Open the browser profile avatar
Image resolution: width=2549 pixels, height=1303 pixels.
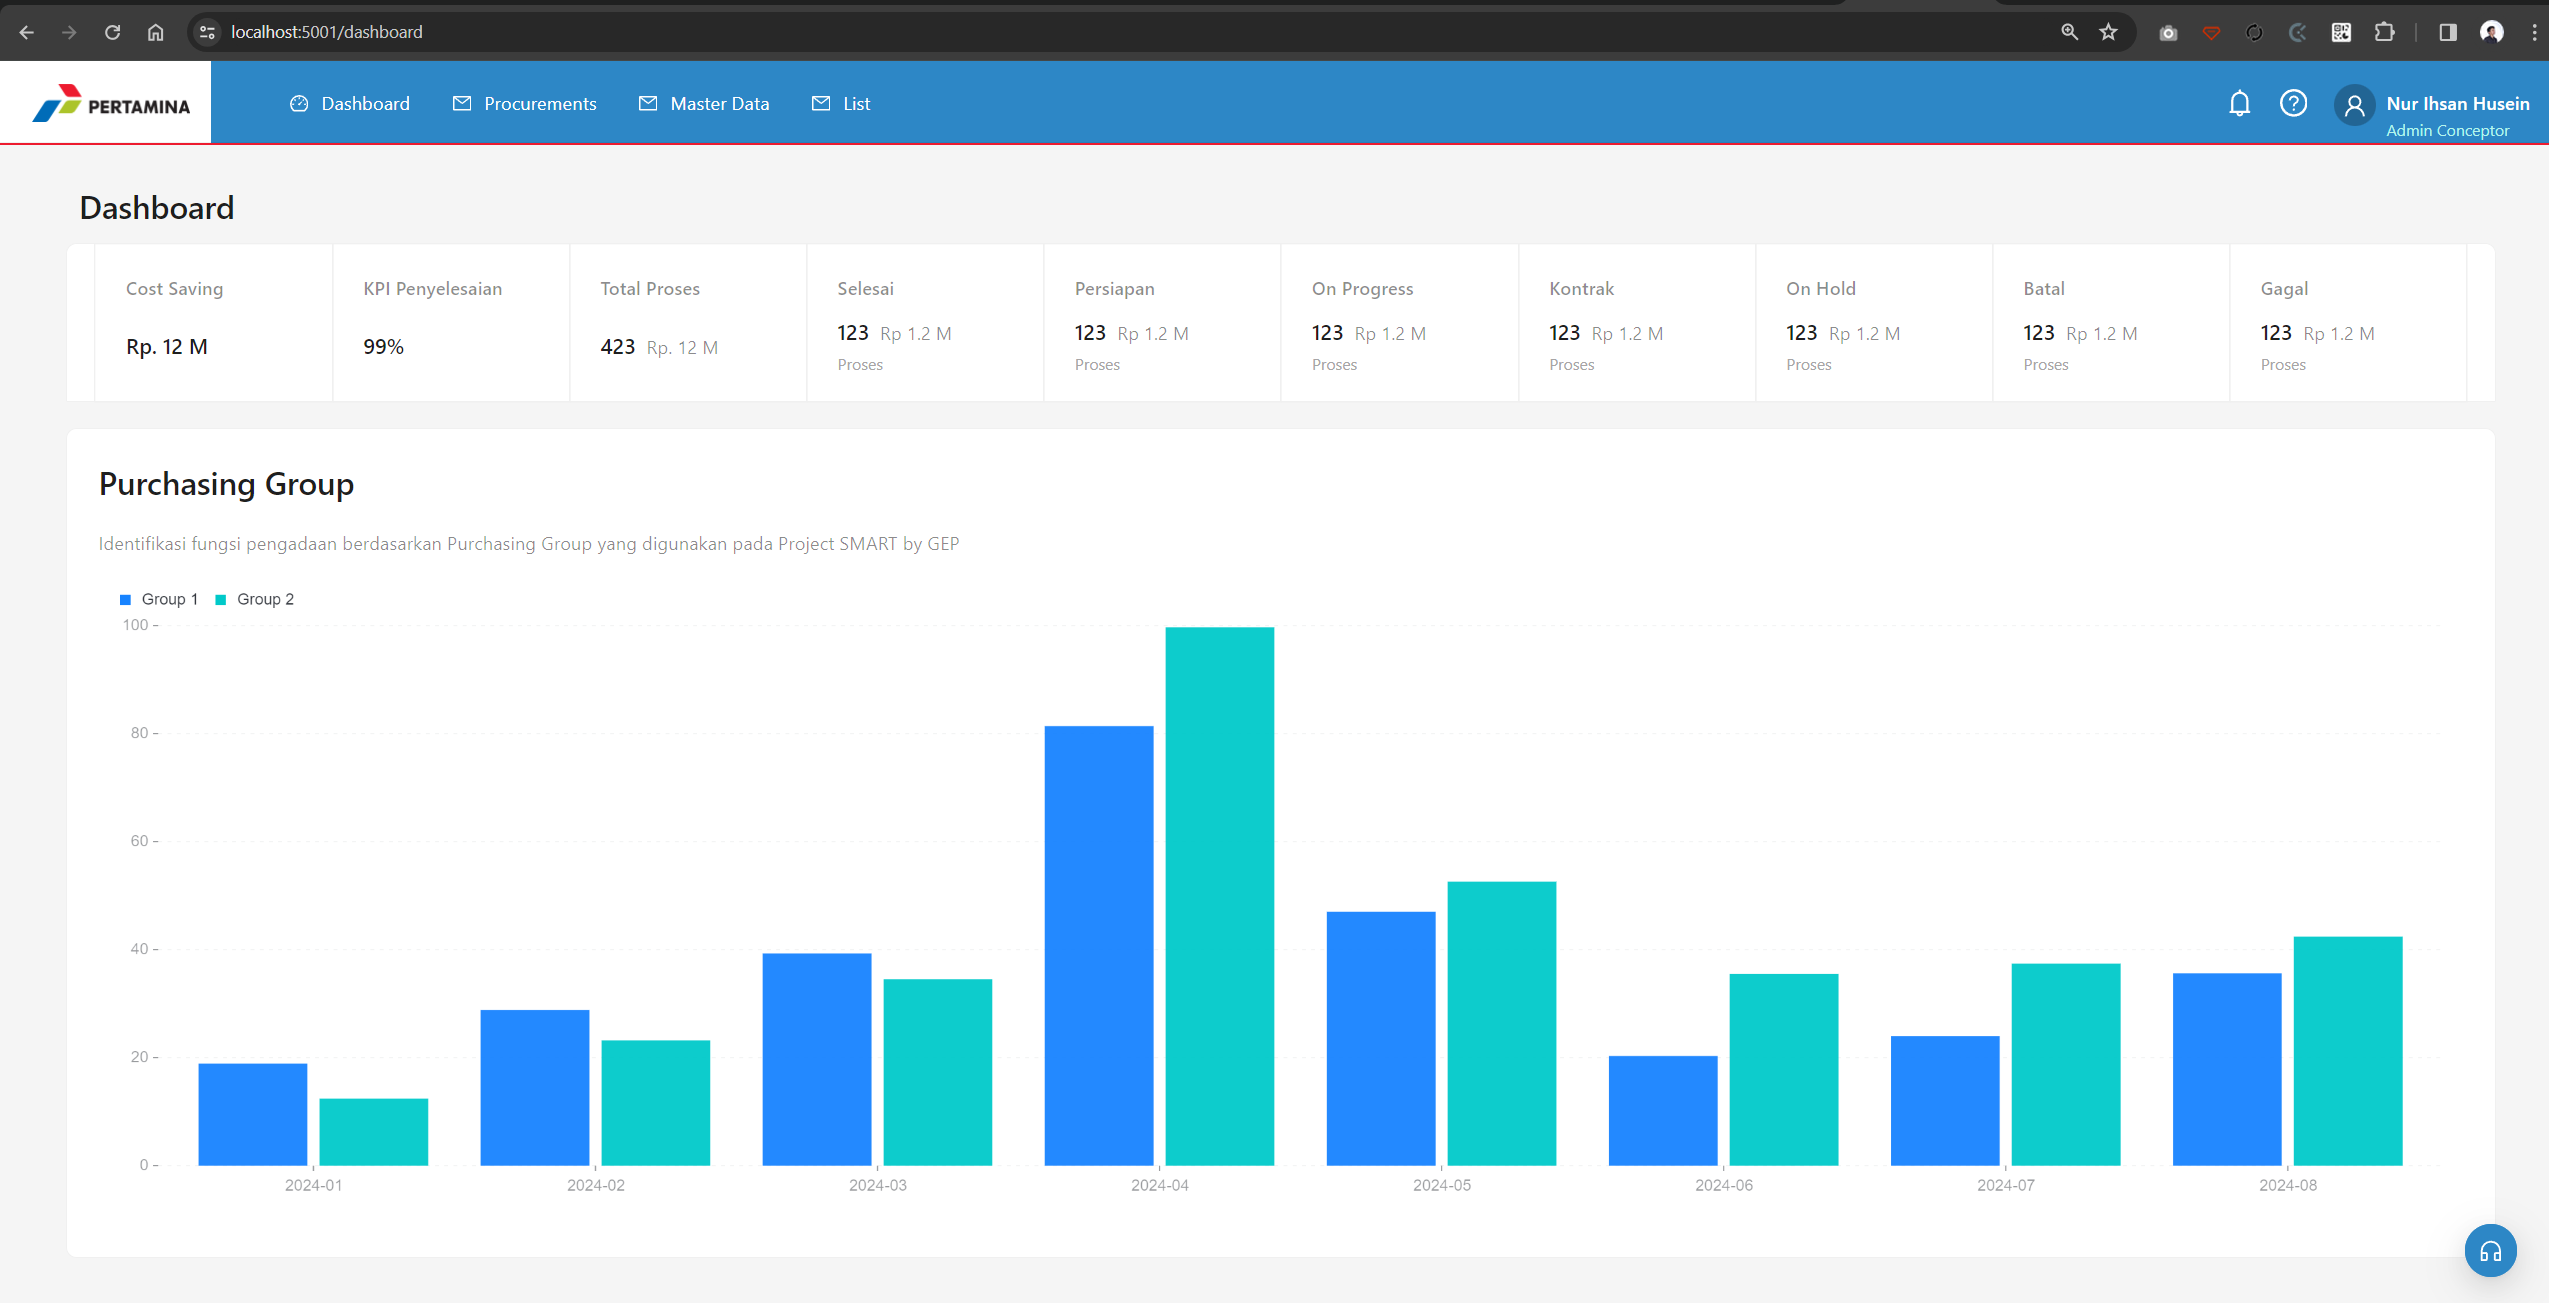point(2492,32)
